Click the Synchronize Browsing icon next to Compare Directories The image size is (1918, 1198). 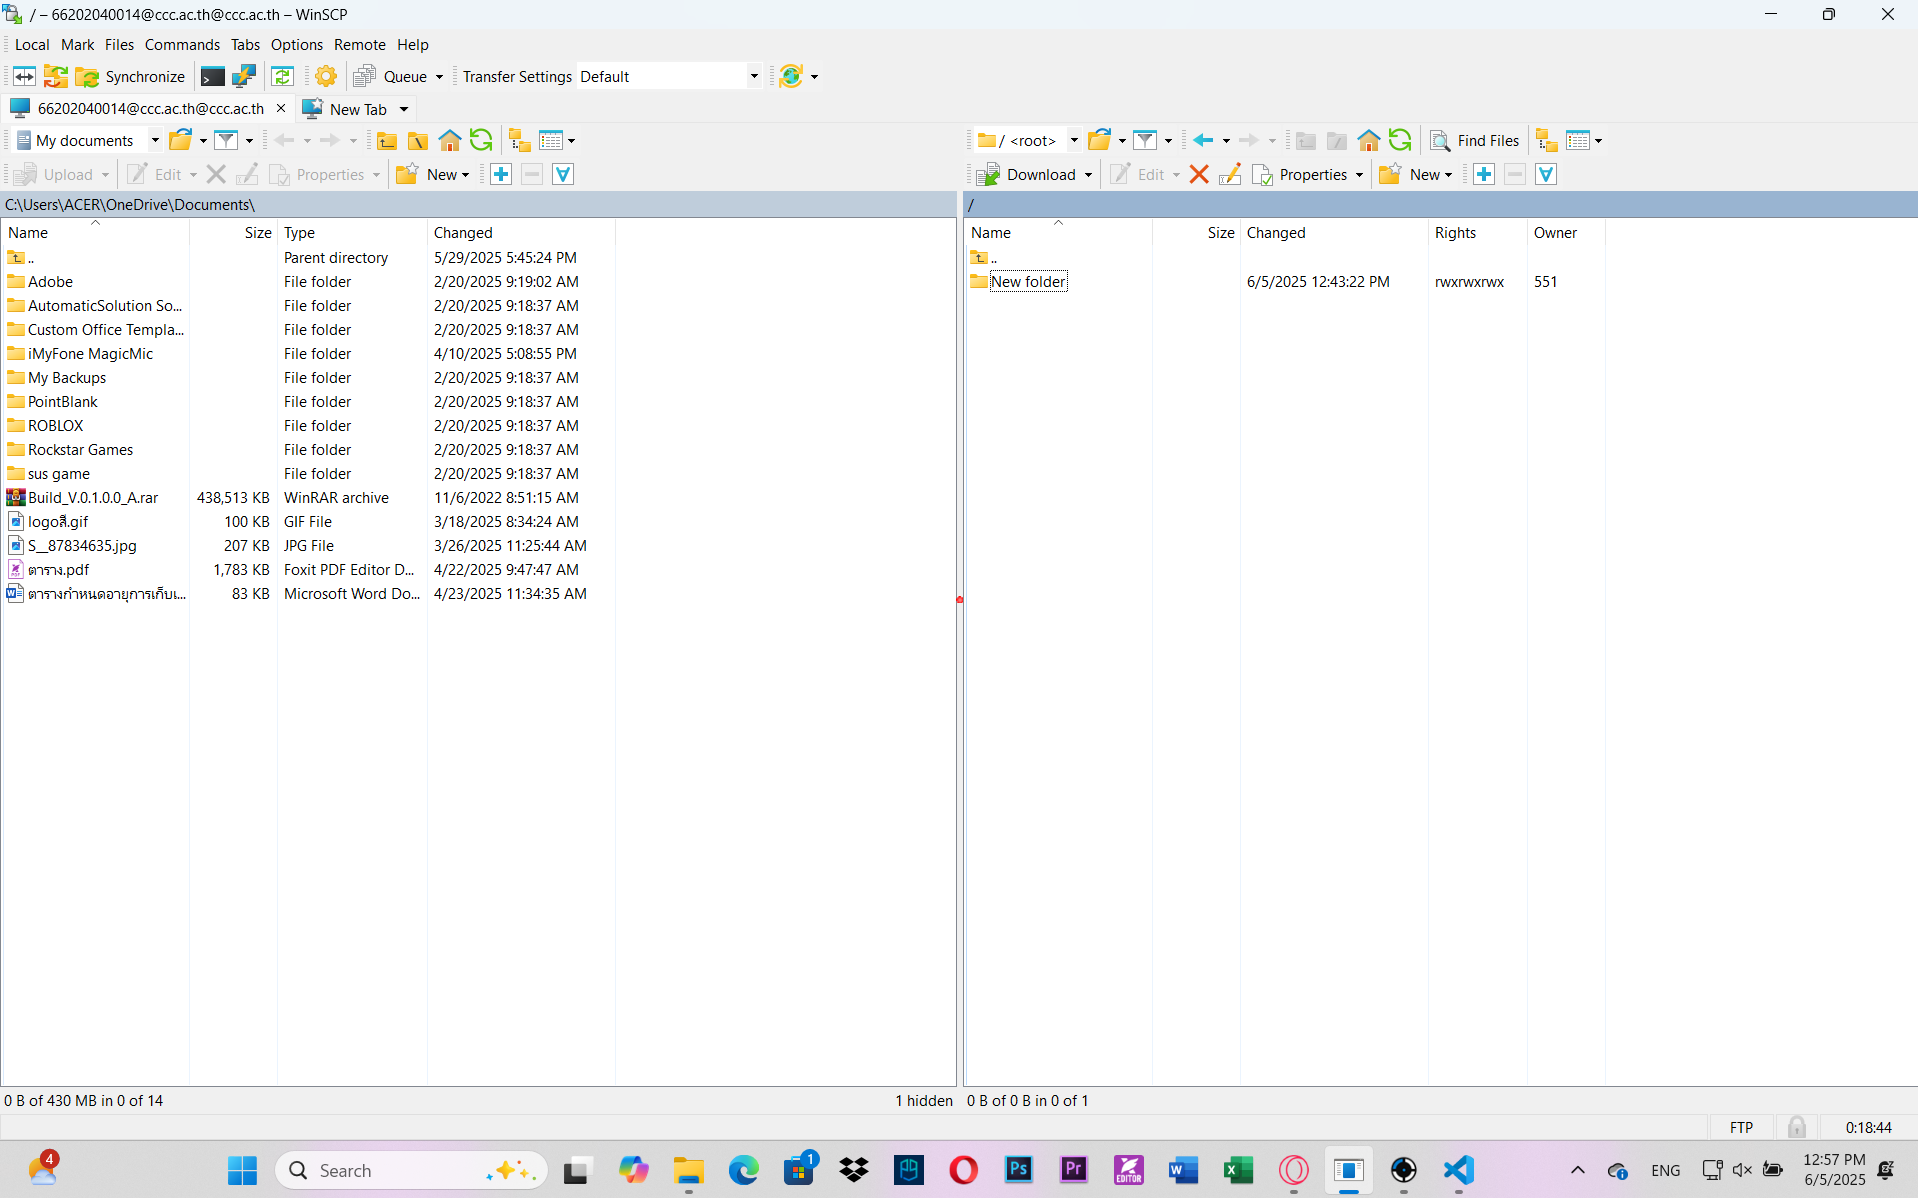(x=56, y=76)
